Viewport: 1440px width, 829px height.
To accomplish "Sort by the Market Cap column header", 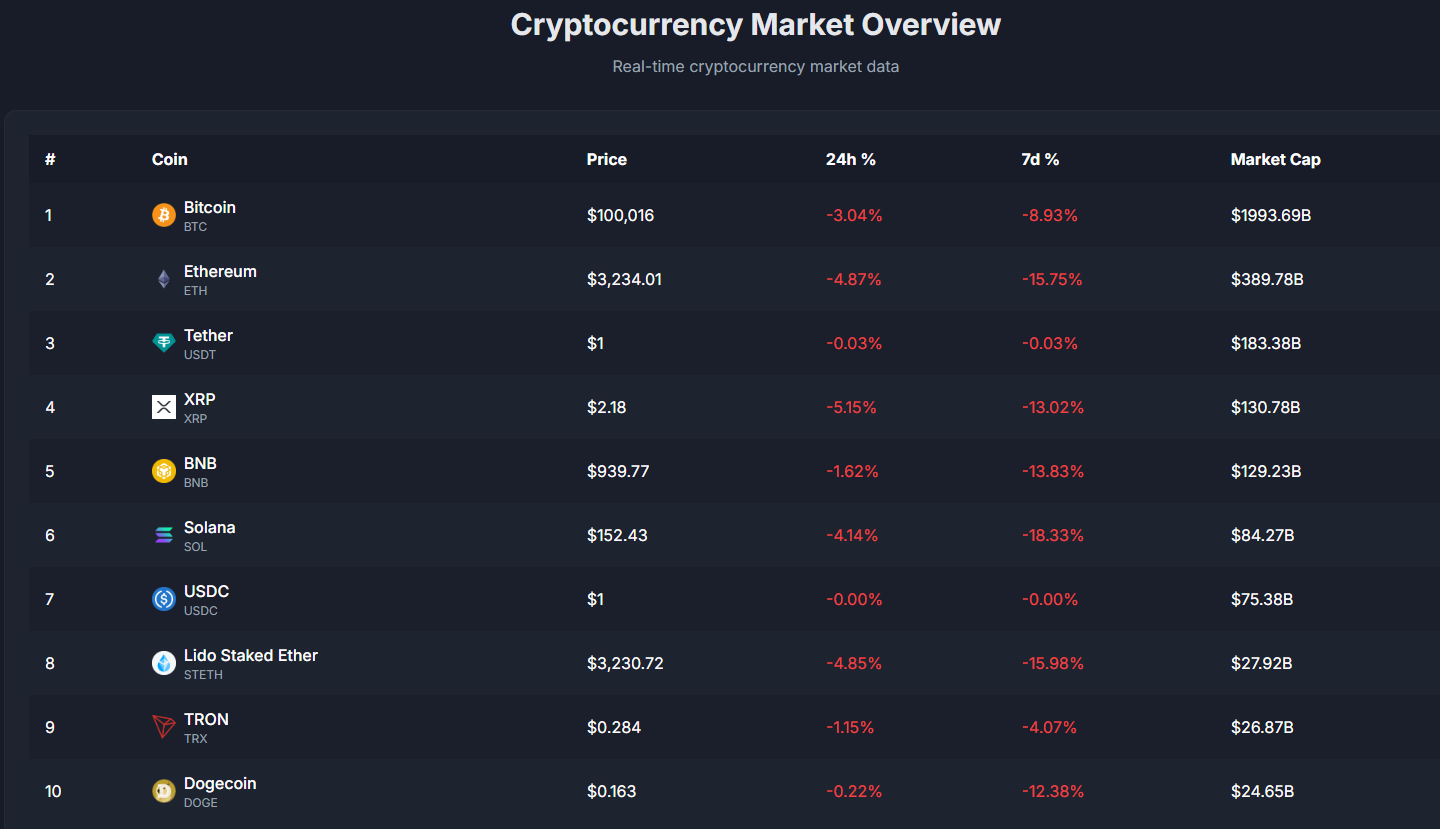I will pos(1275,159).
